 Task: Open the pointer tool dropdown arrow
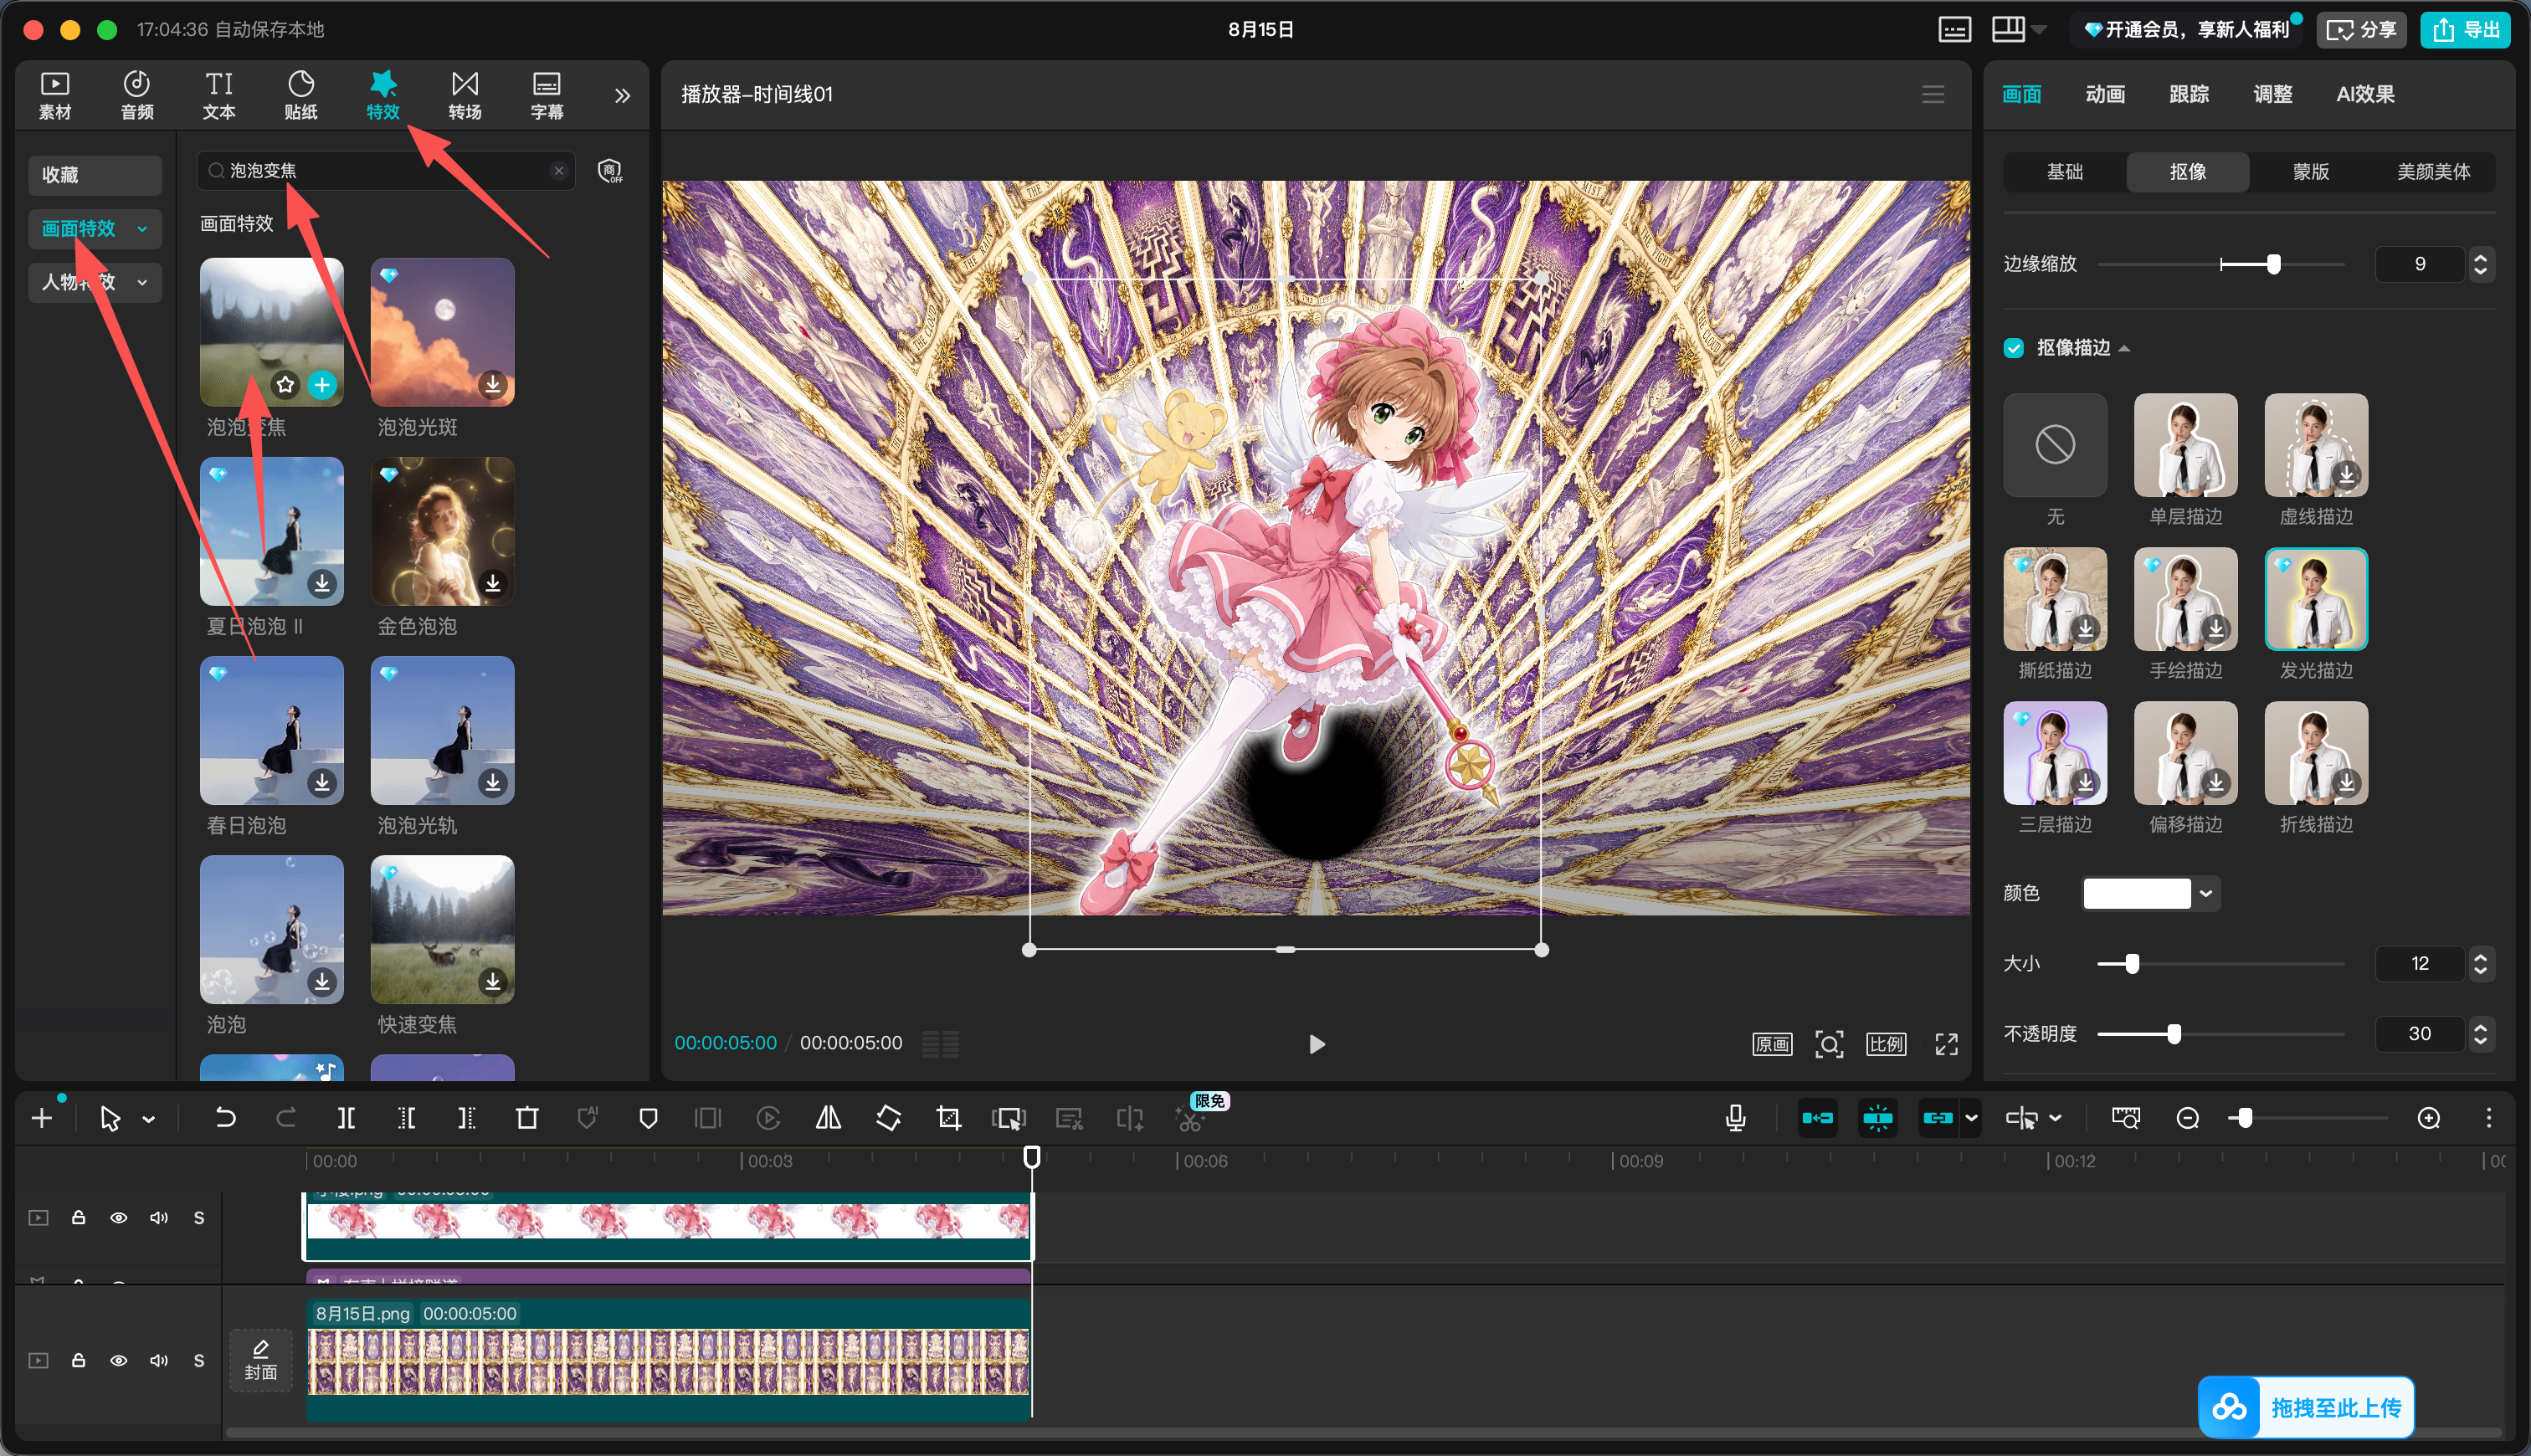(149, 1120)
